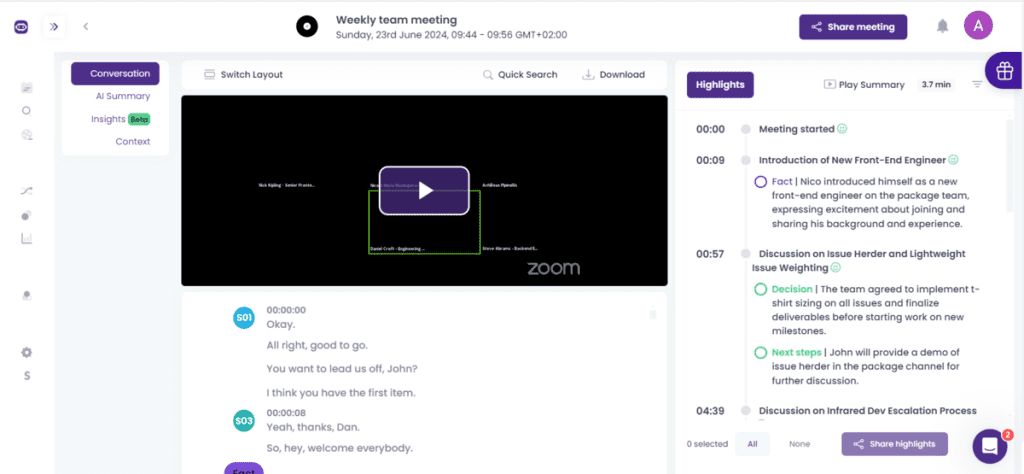Screen dimensions: 1024x474
Task: Click the settings gear in sidebar
Action: tap(27, 352)
